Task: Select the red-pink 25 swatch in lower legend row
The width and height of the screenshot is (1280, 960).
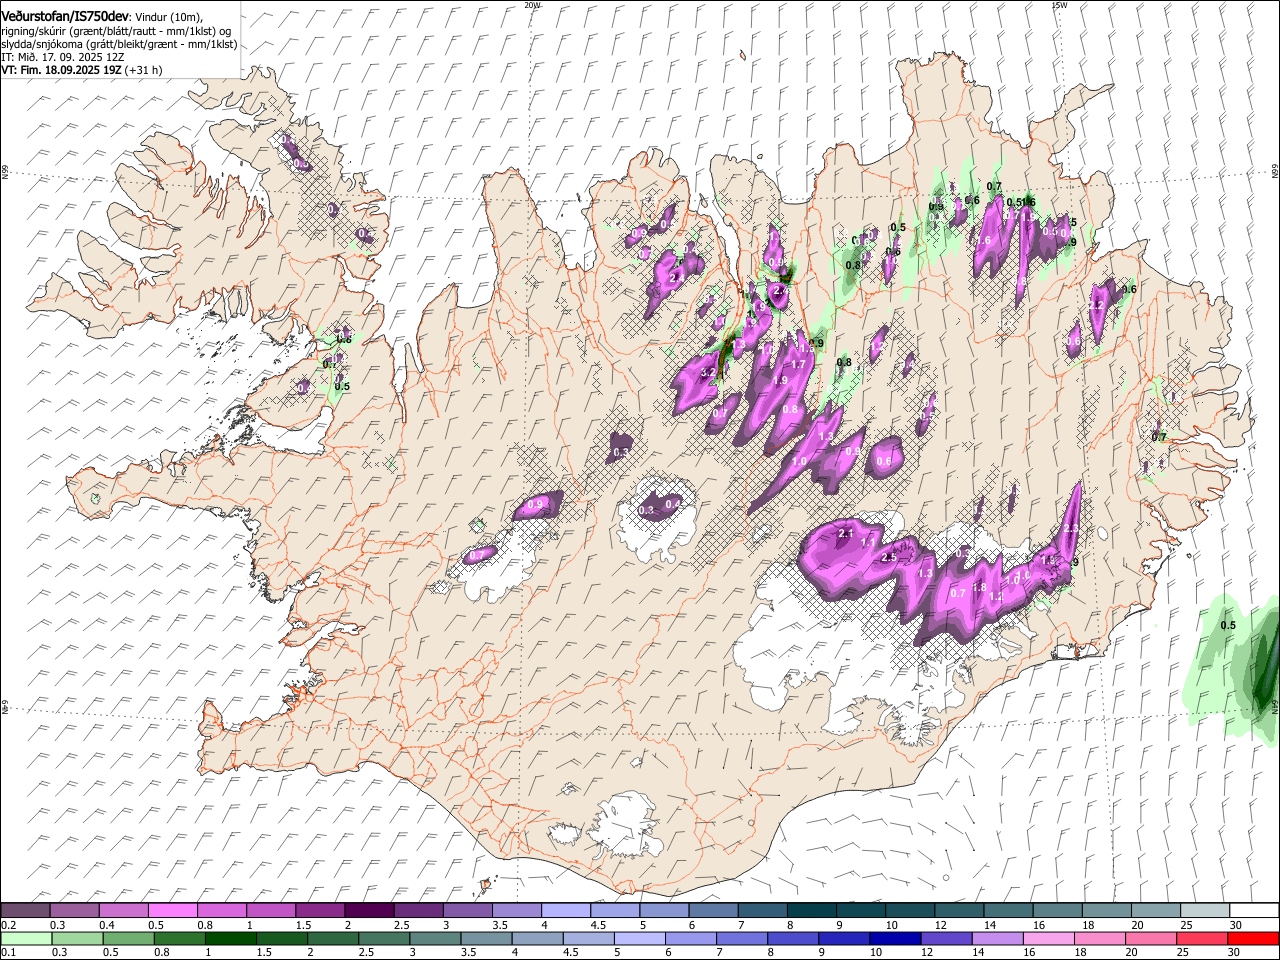Action: click(x=1203, y=939)
